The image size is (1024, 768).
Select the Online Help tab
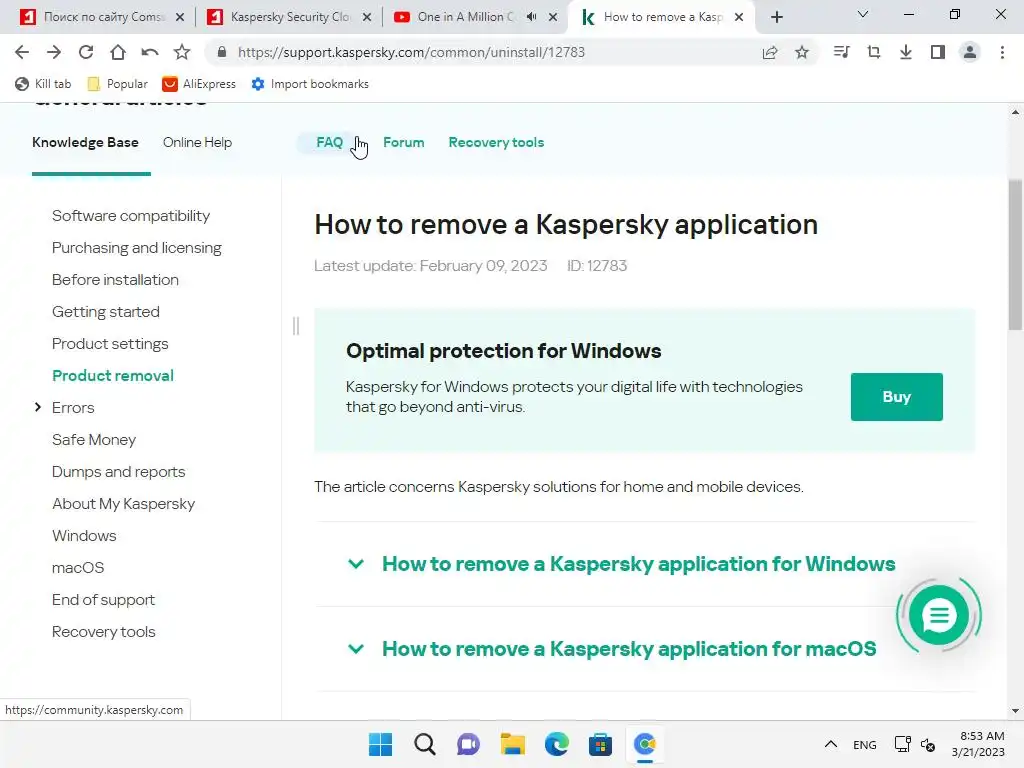pos(197,142)
